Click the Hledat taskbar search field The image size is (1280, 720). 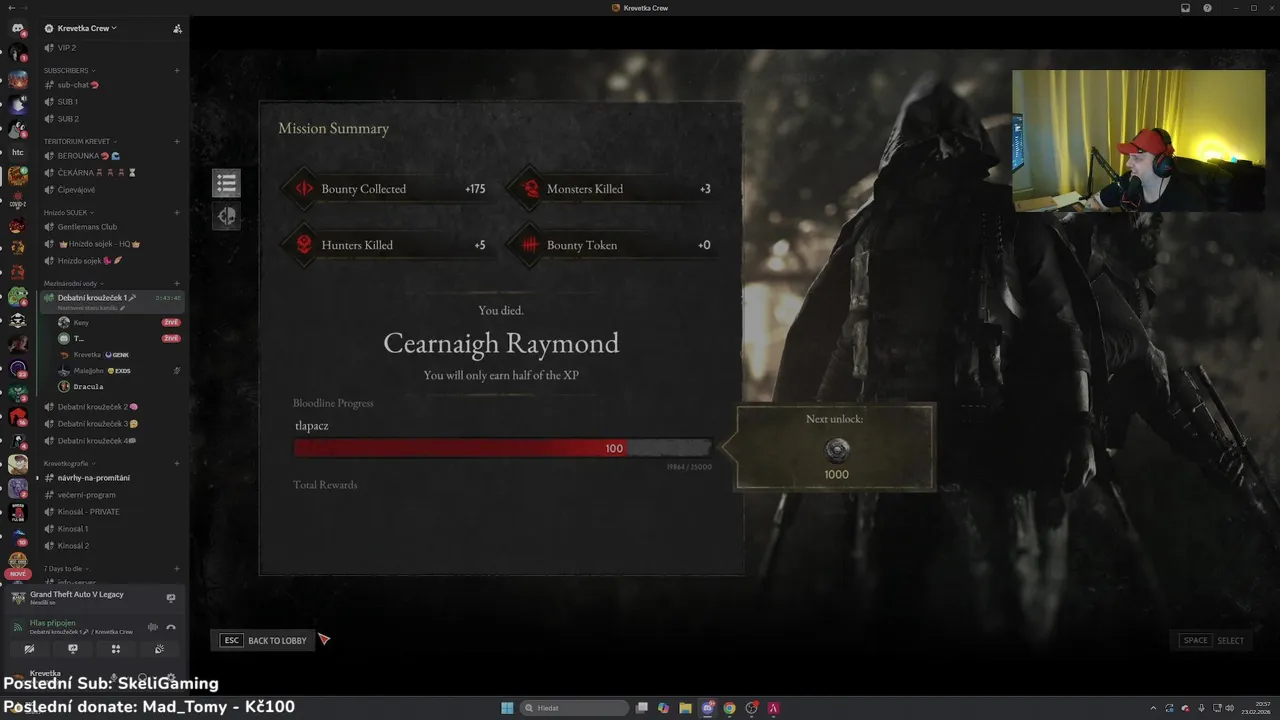[x=576, y=708]
